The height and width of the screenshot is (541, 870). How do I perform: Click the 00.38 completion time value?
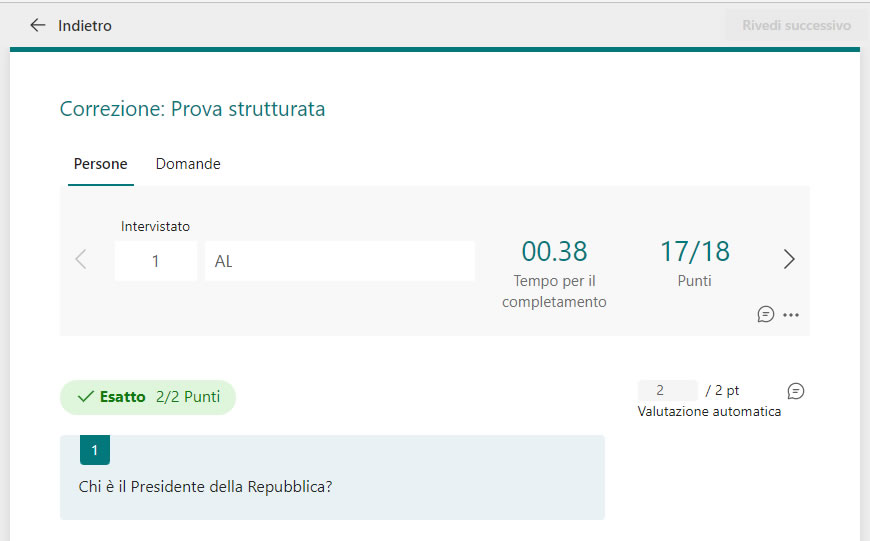click(554, 251)
